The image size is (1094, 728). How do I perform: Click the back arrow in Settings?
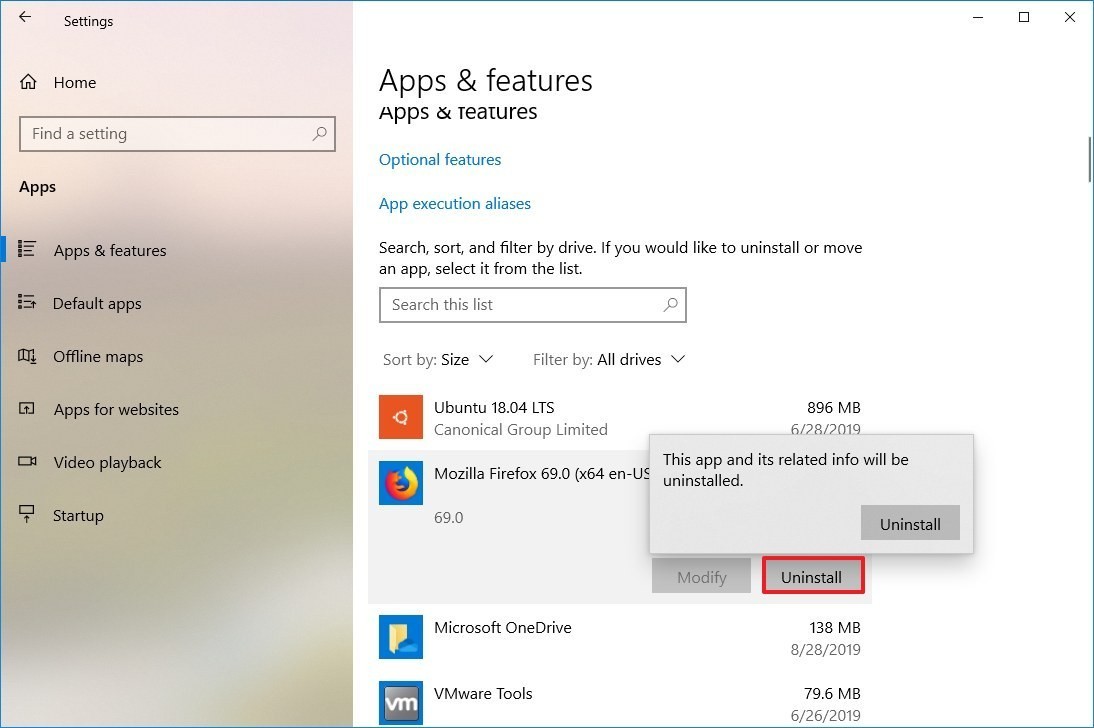click(x=25, y=17)
